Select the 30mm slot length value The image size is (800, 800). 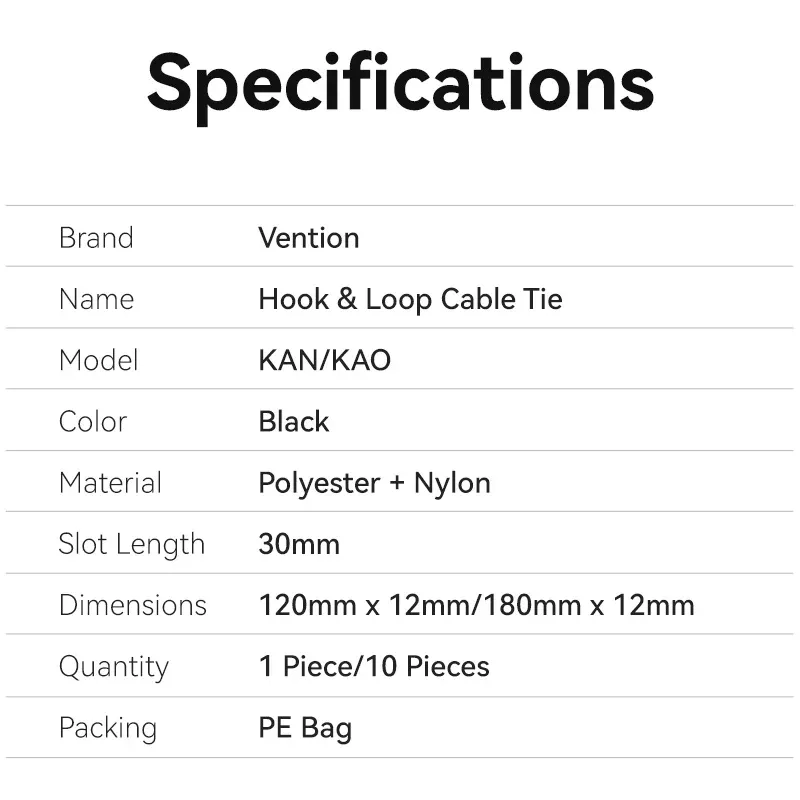click(x=299, y=544)
